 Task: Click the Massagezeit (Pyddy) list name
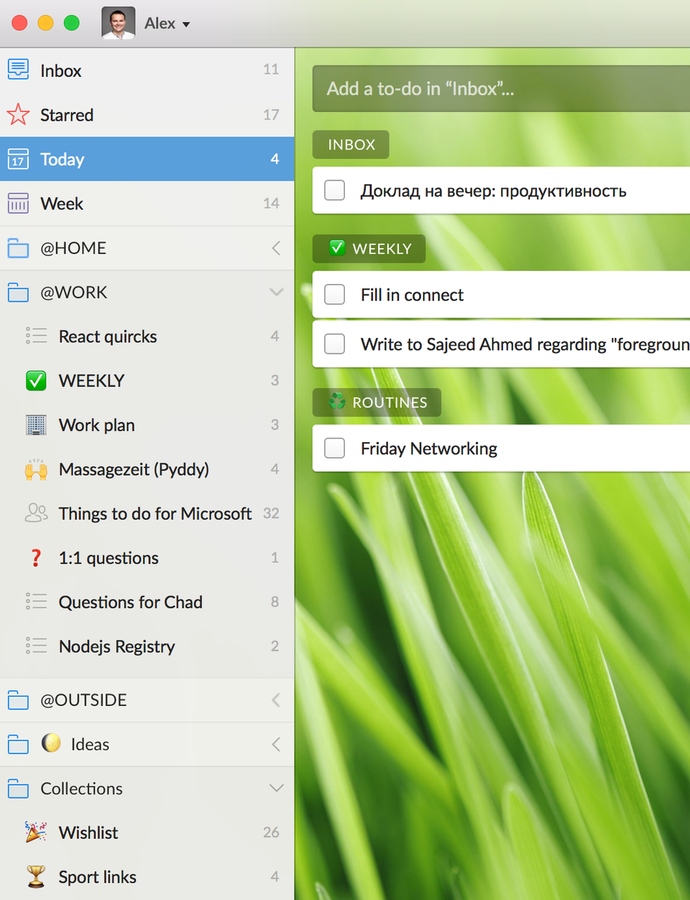click(x=134, y=470)
